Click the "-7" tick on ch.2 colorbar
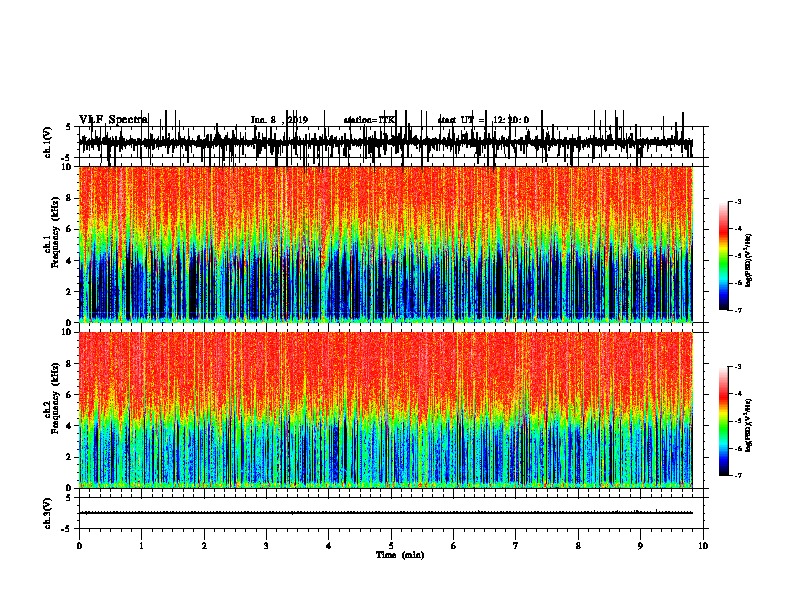Viewport: 792px width, 612px height. point(738,475)
